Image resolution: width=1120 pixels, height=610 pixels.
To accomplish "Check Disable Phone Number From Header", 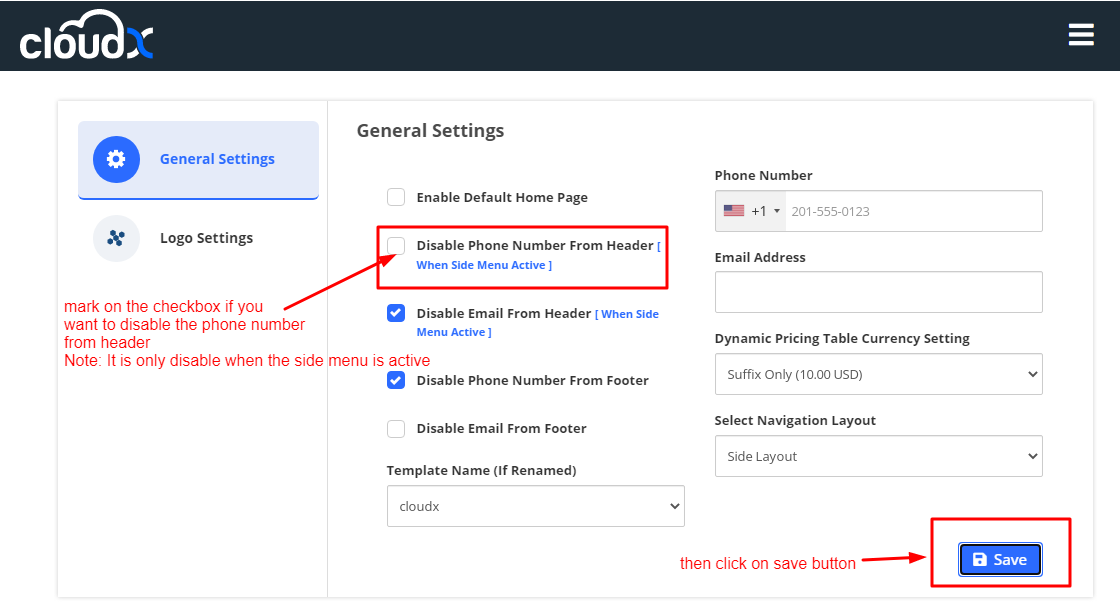I will (396, 245).
